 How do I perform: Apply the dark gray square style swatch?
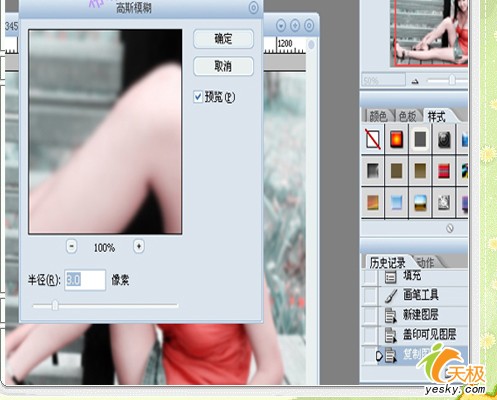(420, 139)
